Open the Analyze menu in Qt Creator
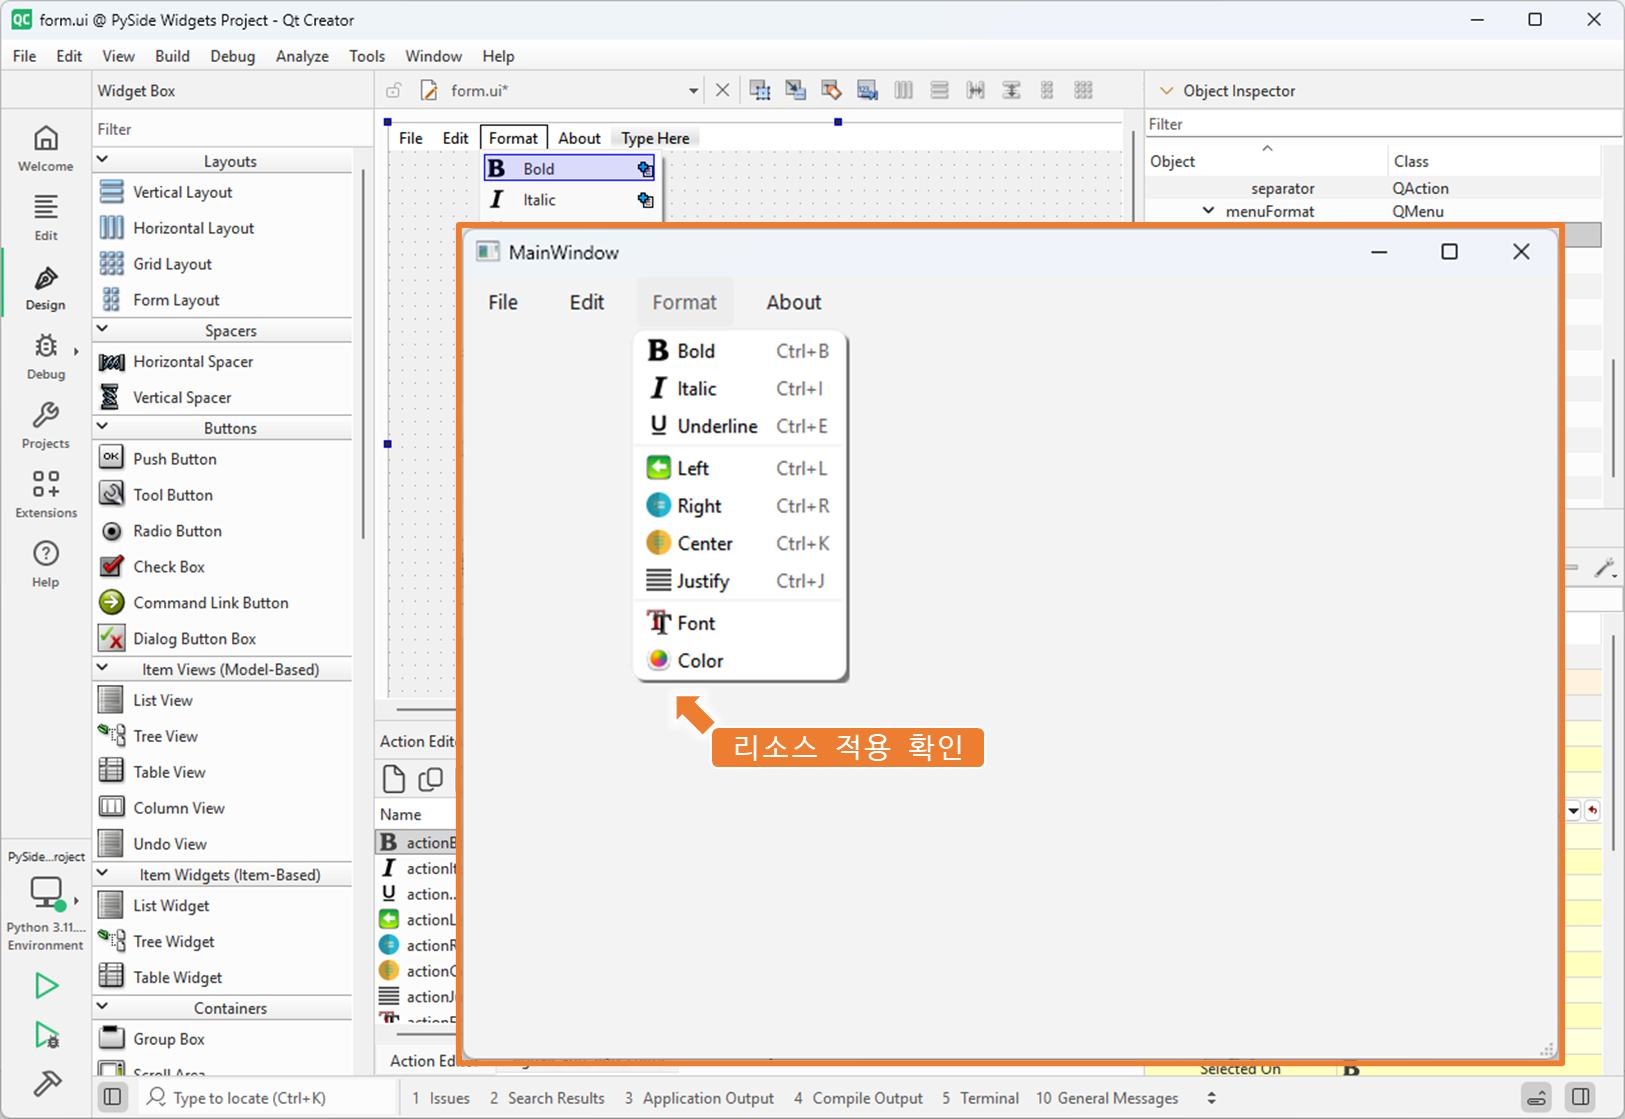 click(302, 56)
